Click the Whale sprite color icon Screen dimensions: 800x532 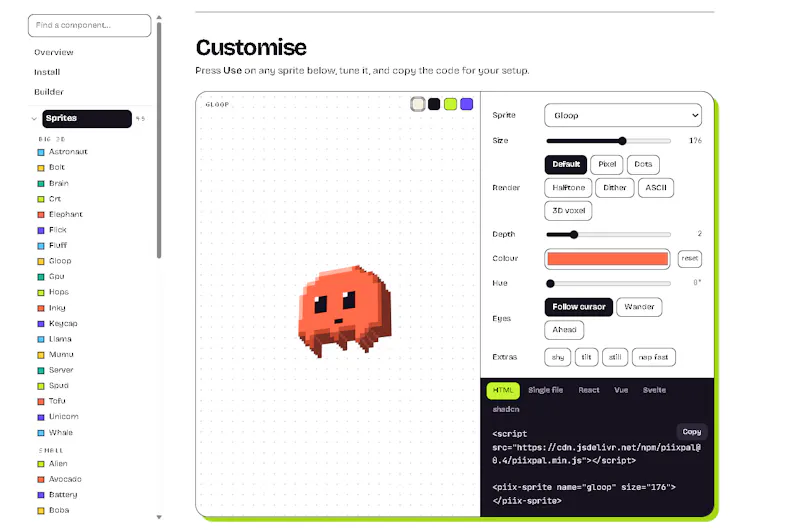pyautogui.click(x=41, y=433)
